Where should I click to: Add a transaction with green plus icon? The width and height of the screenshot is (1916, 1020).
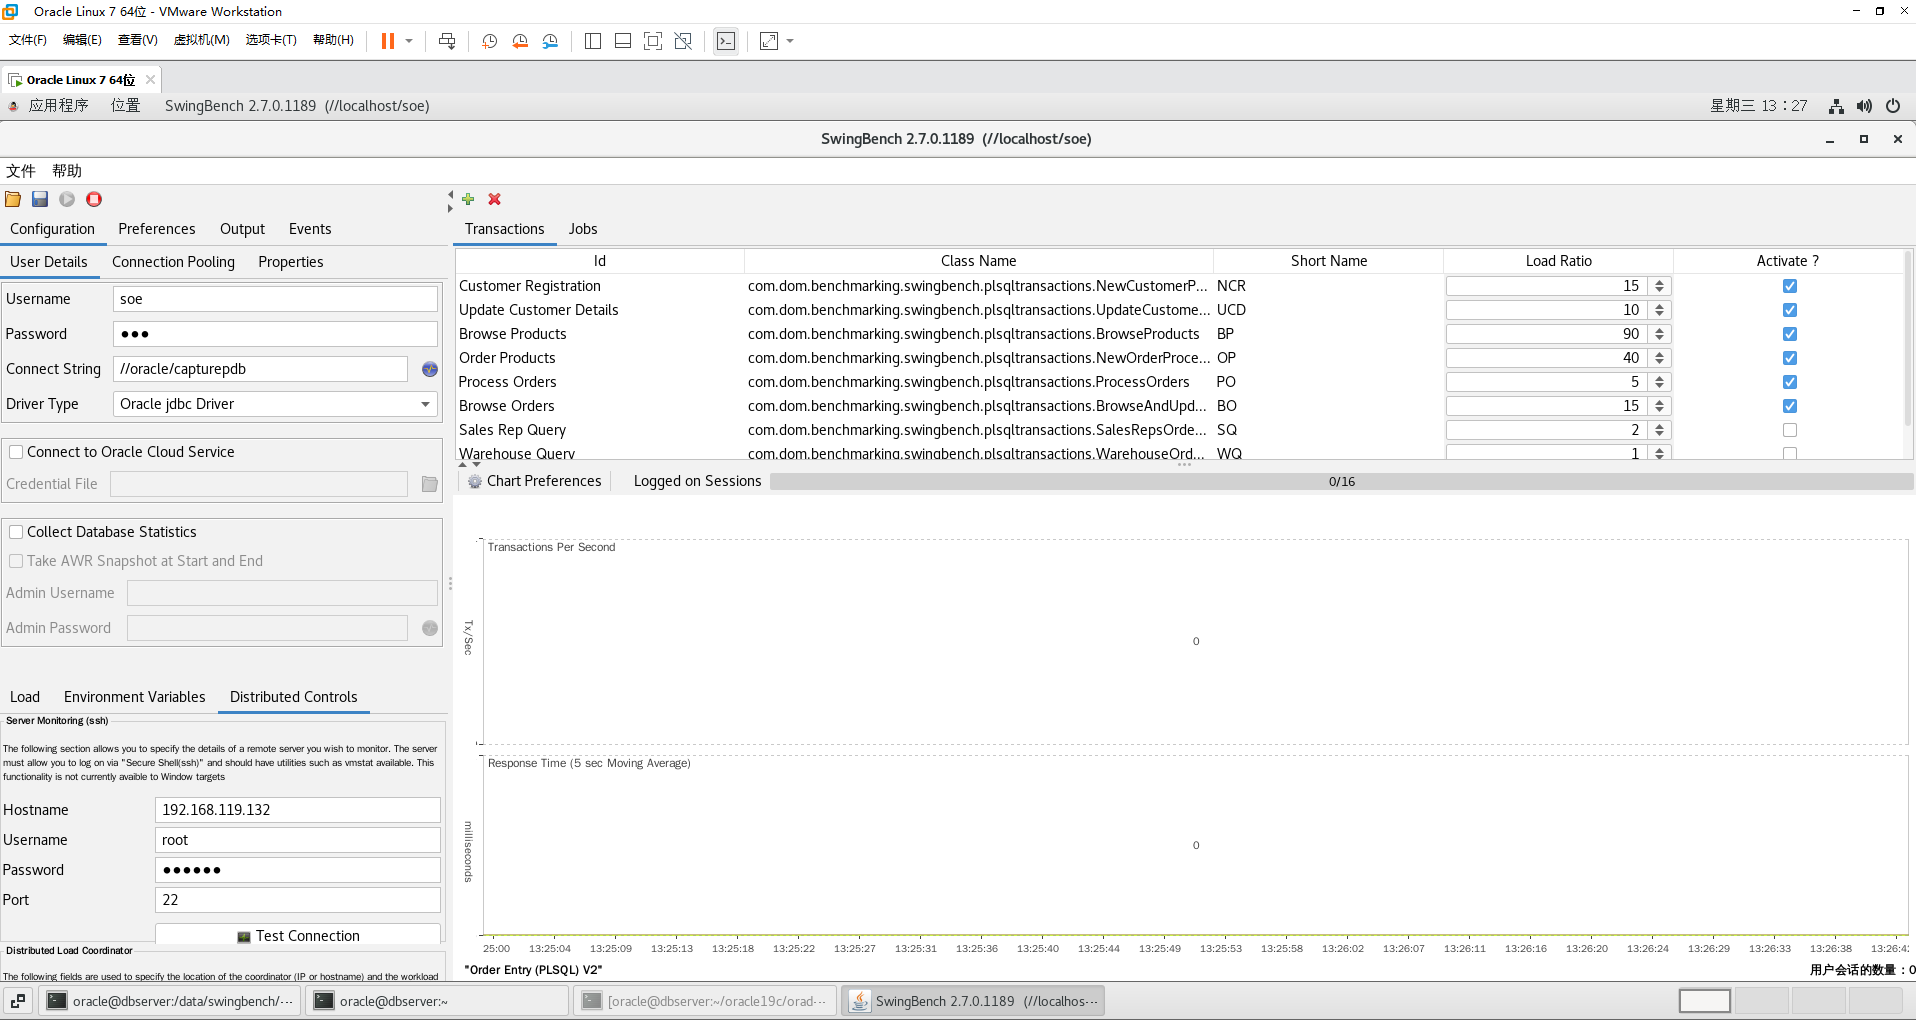point(468,199)
